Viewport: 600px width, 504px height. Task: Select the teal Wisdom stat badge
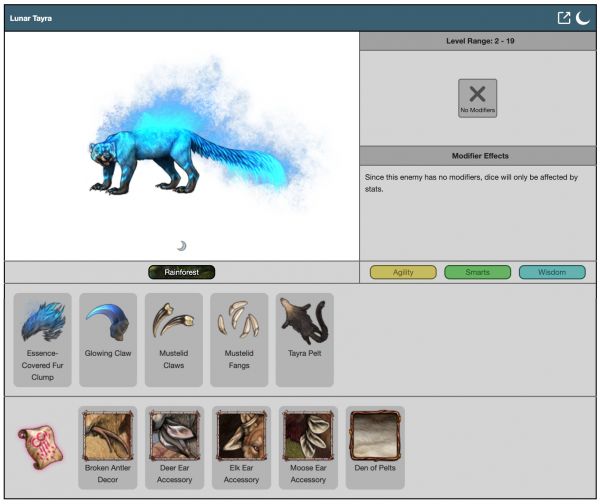552,272
